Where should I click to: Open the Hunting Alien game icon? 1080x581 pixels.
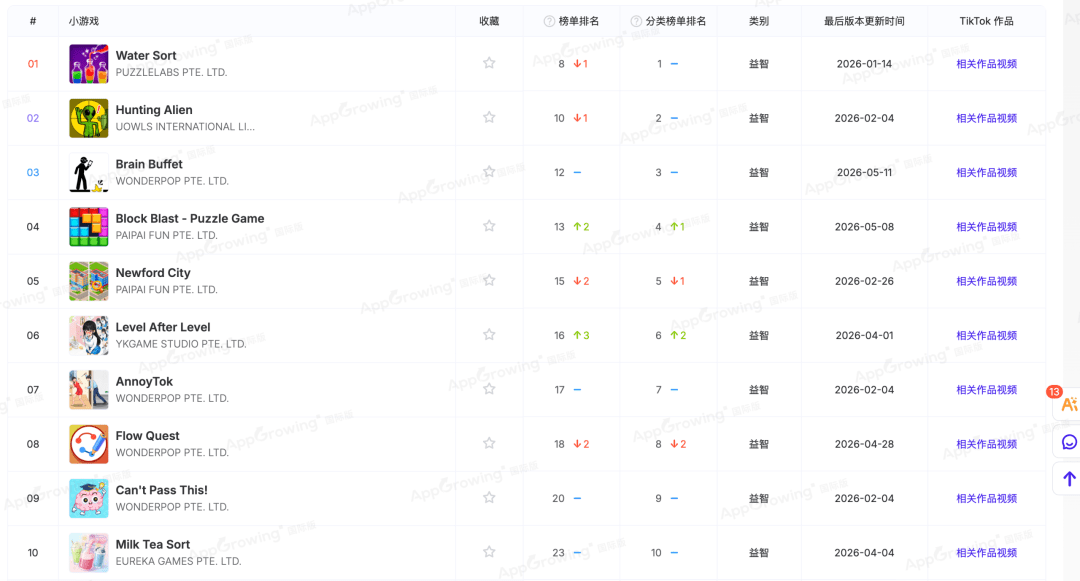(x=89, y=118)
